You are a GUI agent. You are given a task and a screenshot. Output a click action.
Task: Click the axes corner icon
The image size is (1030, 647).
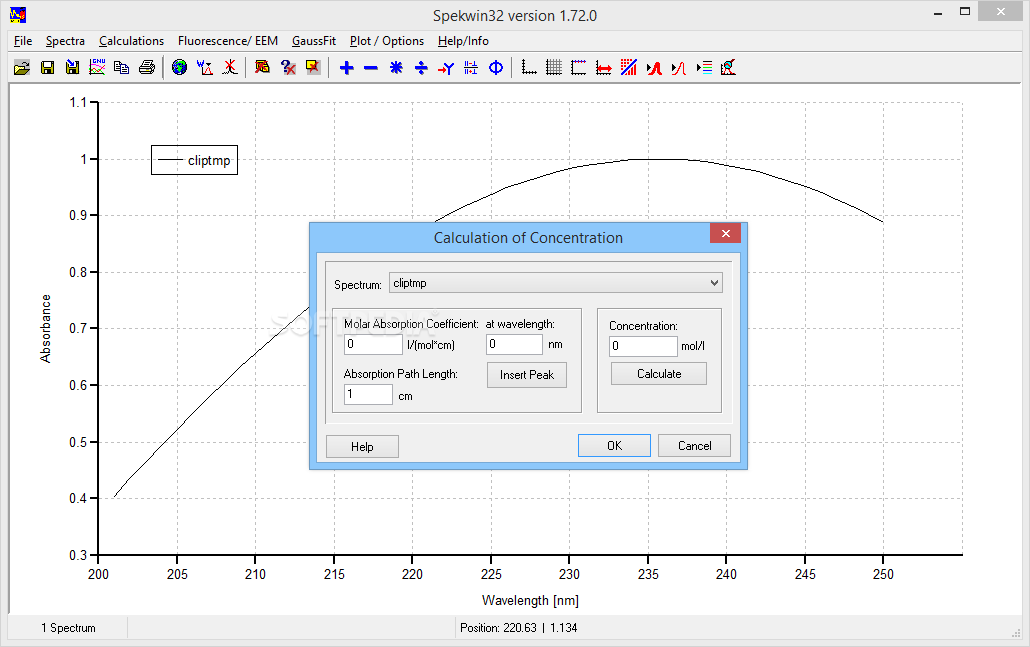529,67
